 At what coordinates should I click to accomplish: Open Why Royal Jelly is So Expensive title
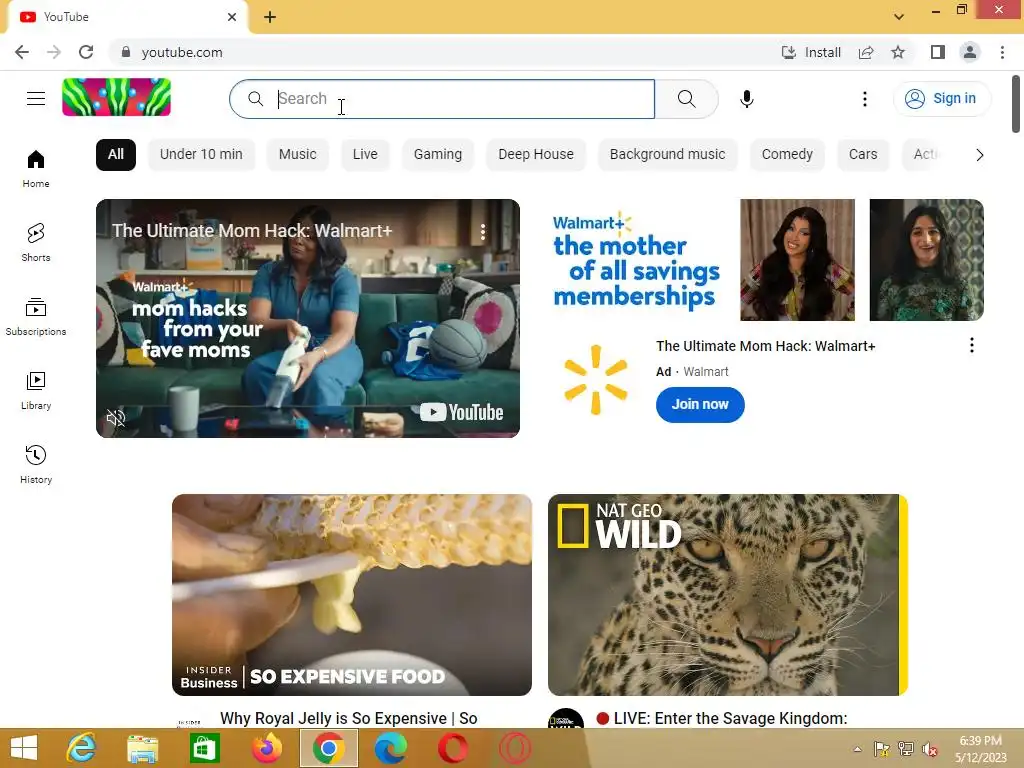point(349,718)
